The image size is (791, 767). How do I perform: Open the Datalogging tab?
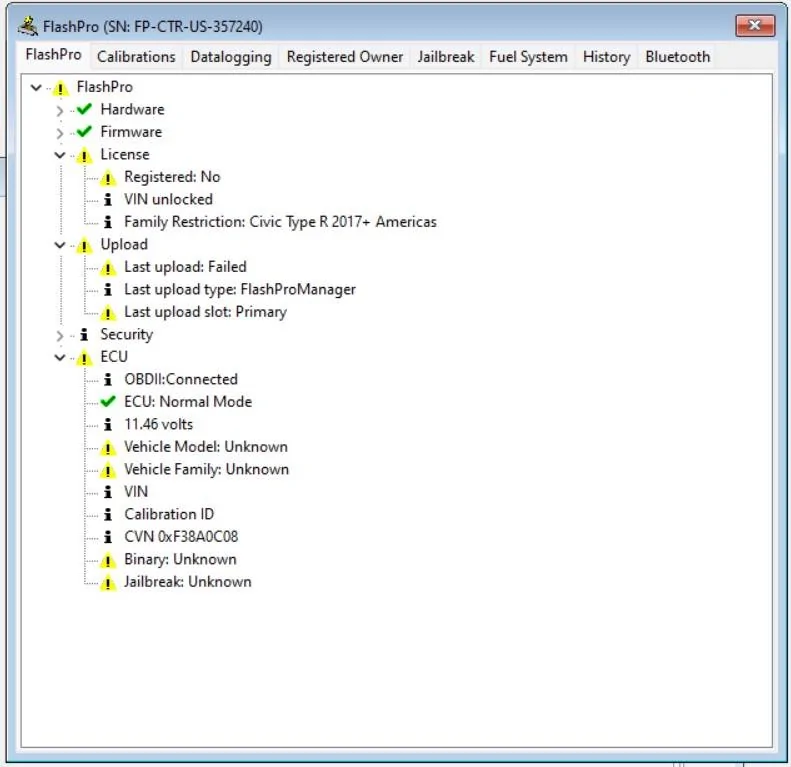[x=231, y=57]
